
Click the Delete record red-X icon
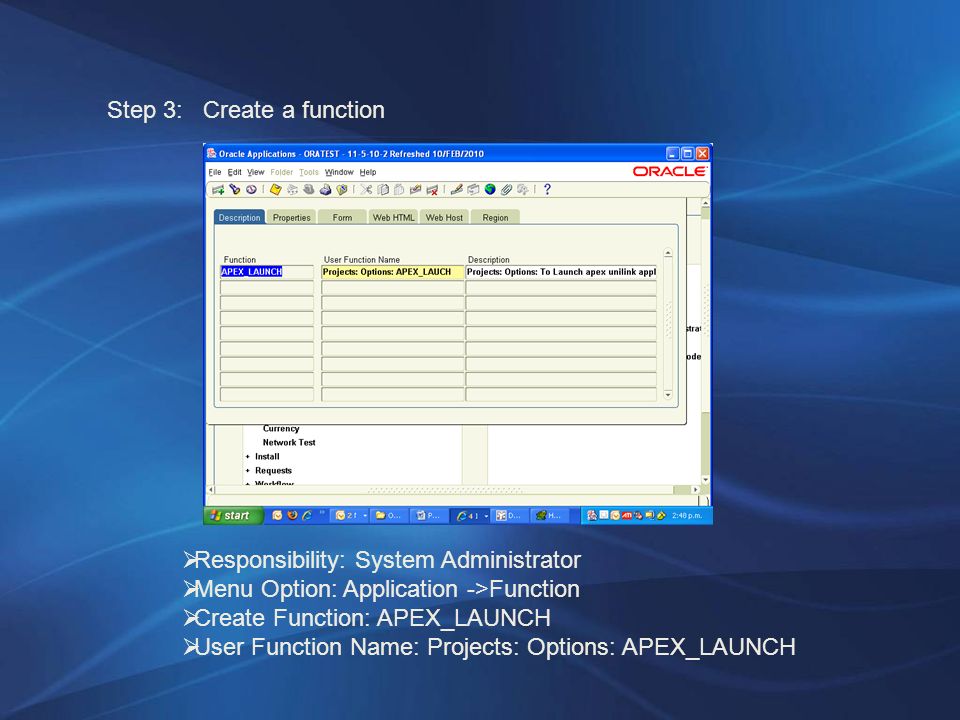click(x=432, y=190)
